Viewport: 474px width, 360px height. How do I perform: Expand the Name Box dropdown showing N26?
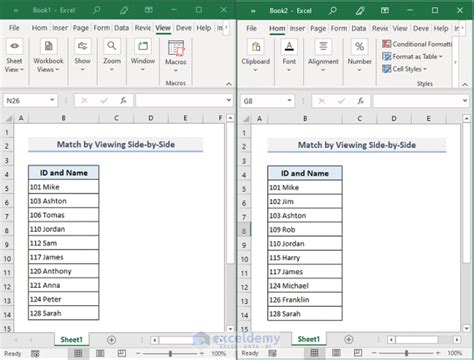point(52,100)
